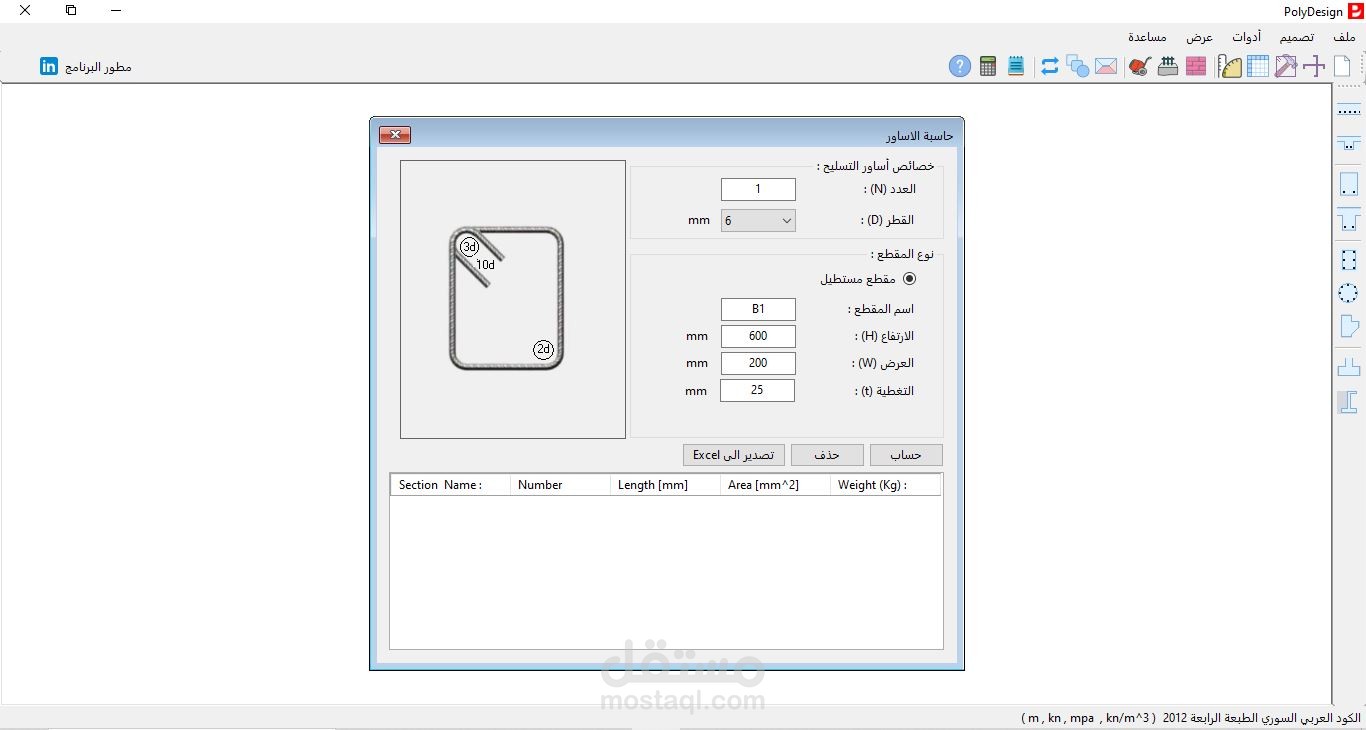Click the envelope mail icon
1366x730 pixels.
tap(1105, 67)
